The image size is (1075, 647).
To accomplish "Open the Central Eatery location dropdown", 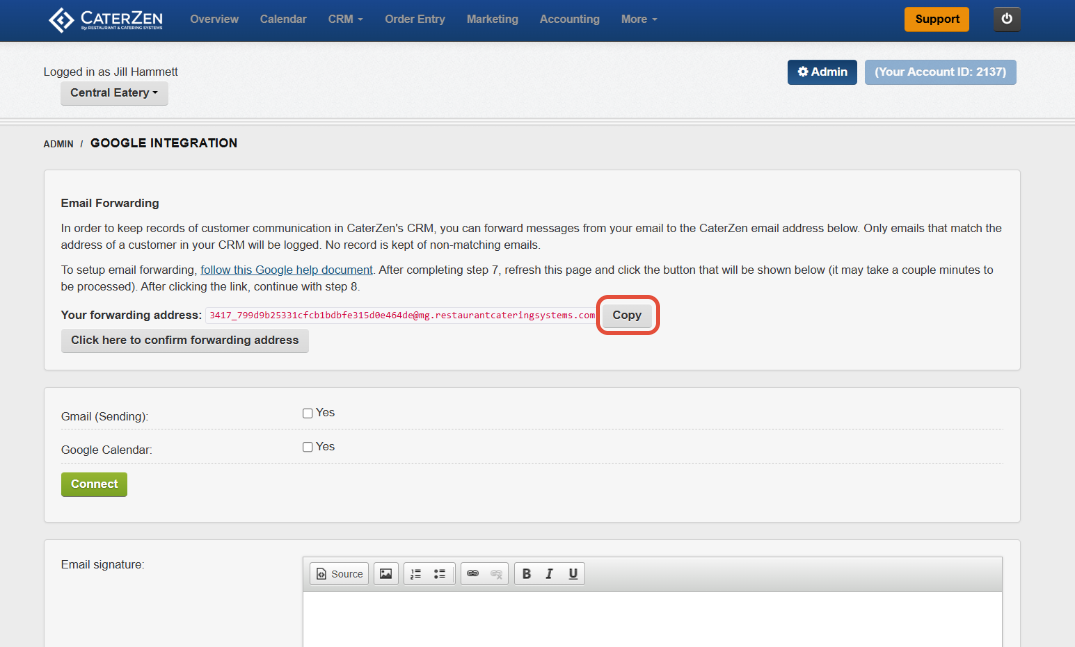I will tap(114, 93).
